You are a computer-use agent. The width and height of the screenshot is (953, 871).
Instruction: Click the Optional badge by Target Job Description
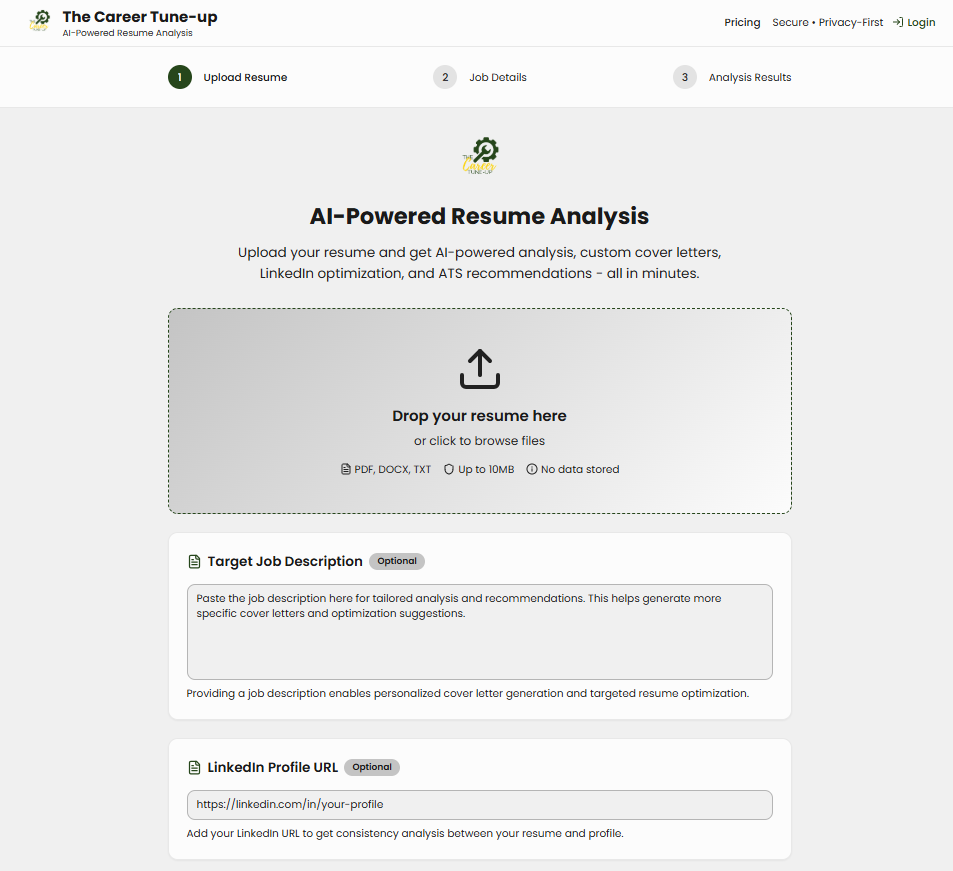(397, 561)
